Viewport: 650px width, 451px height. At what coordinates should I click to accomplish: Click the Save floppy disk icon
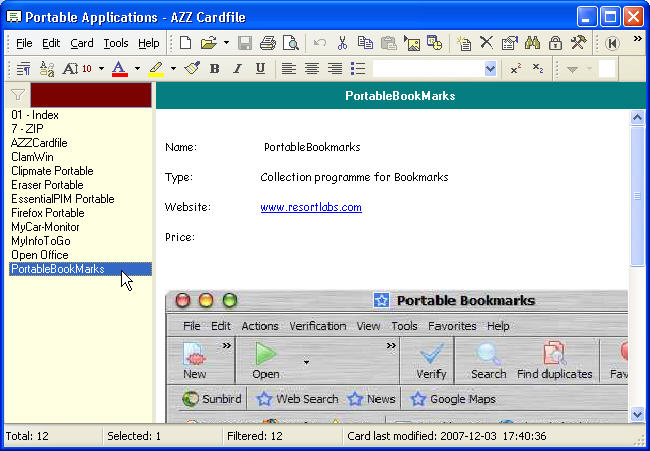click(x=245, y=43)
